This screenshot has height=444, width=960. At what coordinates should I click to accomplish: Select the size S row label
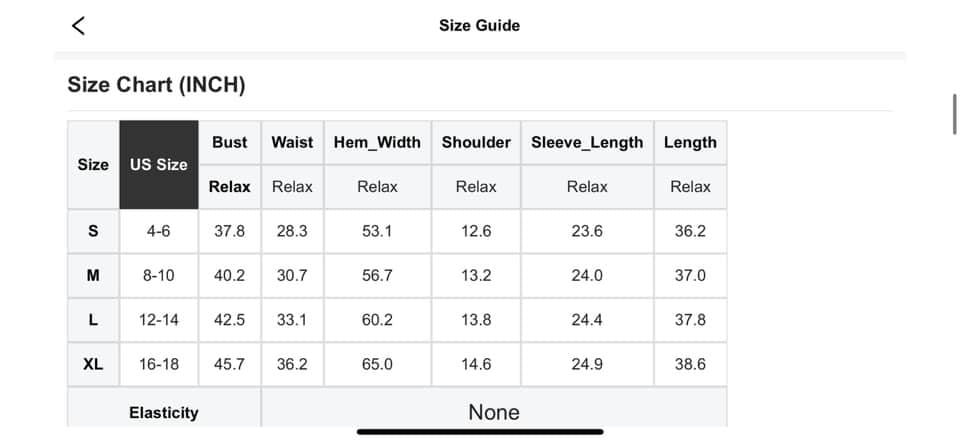point(93,231)
